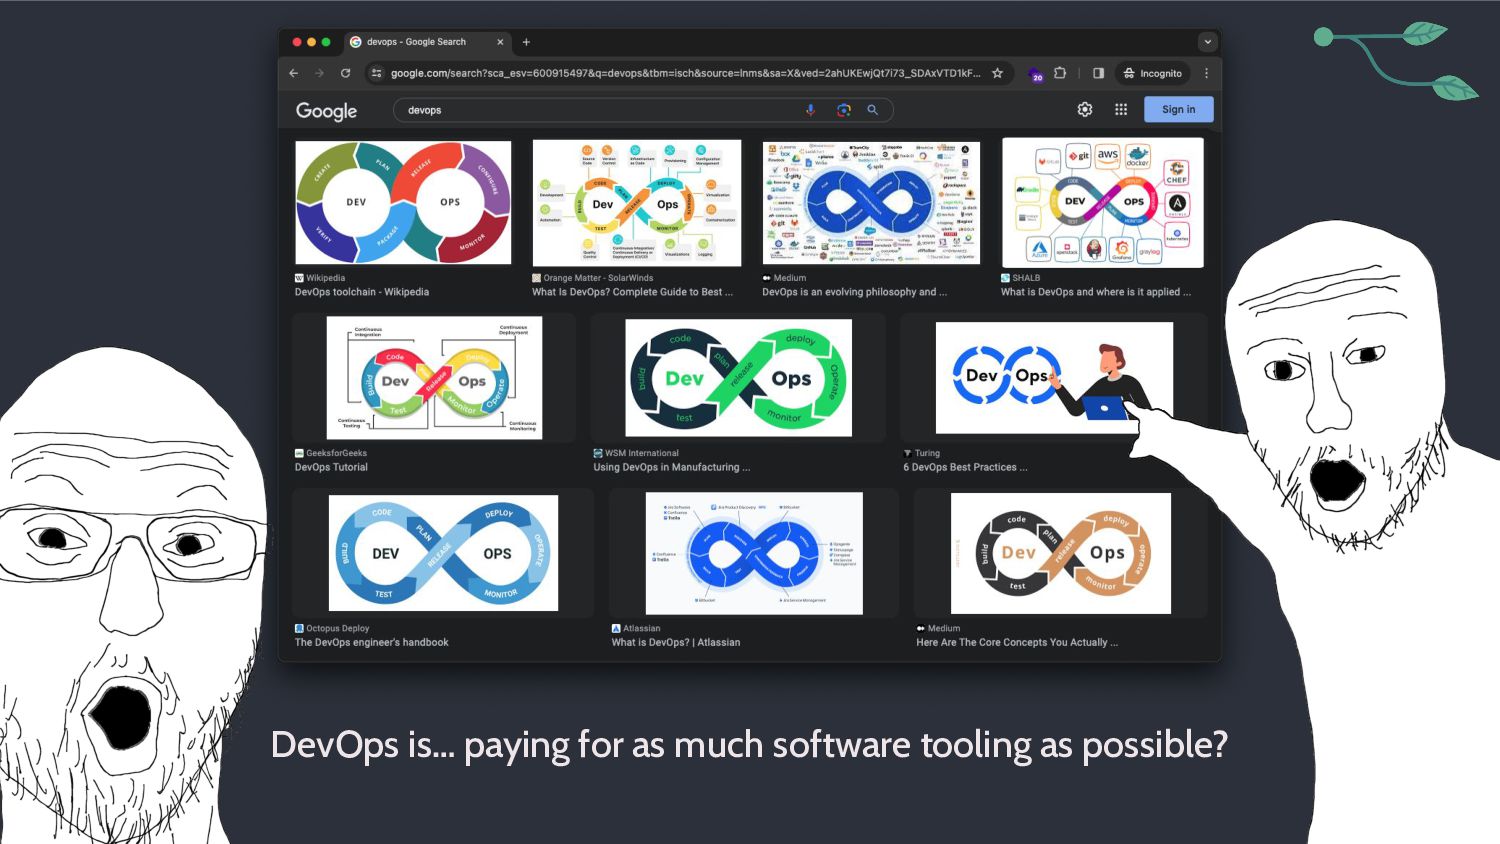Click 'What Is DevOps? Complete Guide to Best' link
Image resolution: width=1500 pixels, height=844 pixels.
[632, 292]
